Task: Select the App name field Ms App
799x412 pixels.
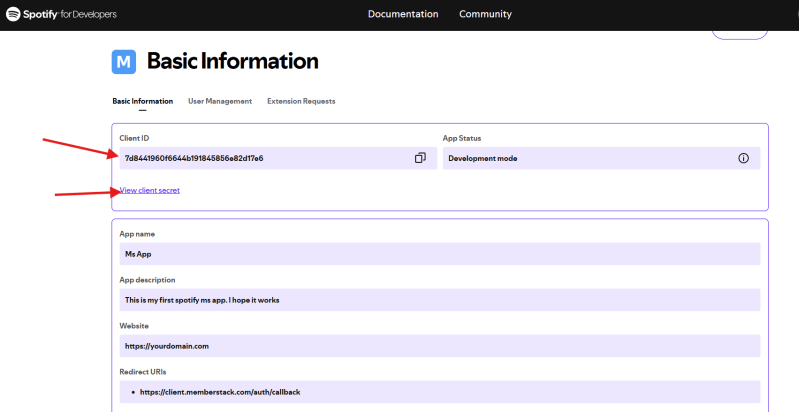Action: pyautogui.click(x=440, y=254)
